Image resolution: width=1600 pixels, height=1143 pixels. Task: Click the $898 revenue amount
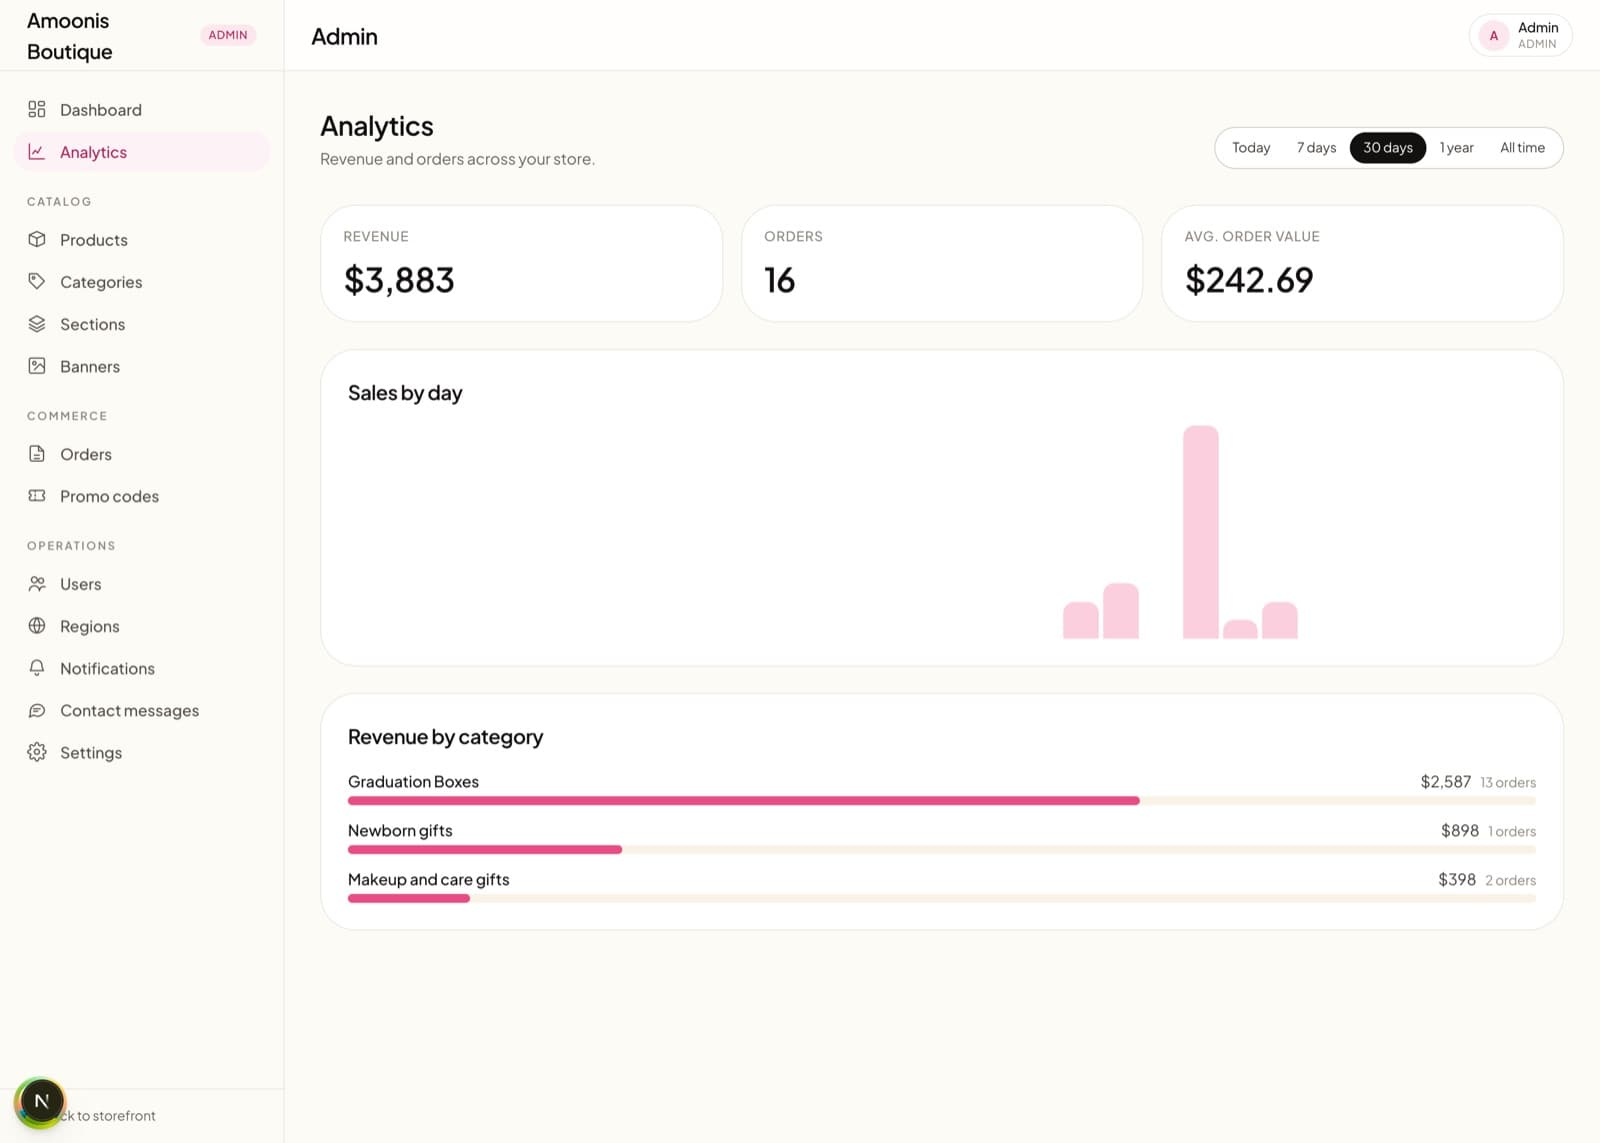tap(1460, 831)
